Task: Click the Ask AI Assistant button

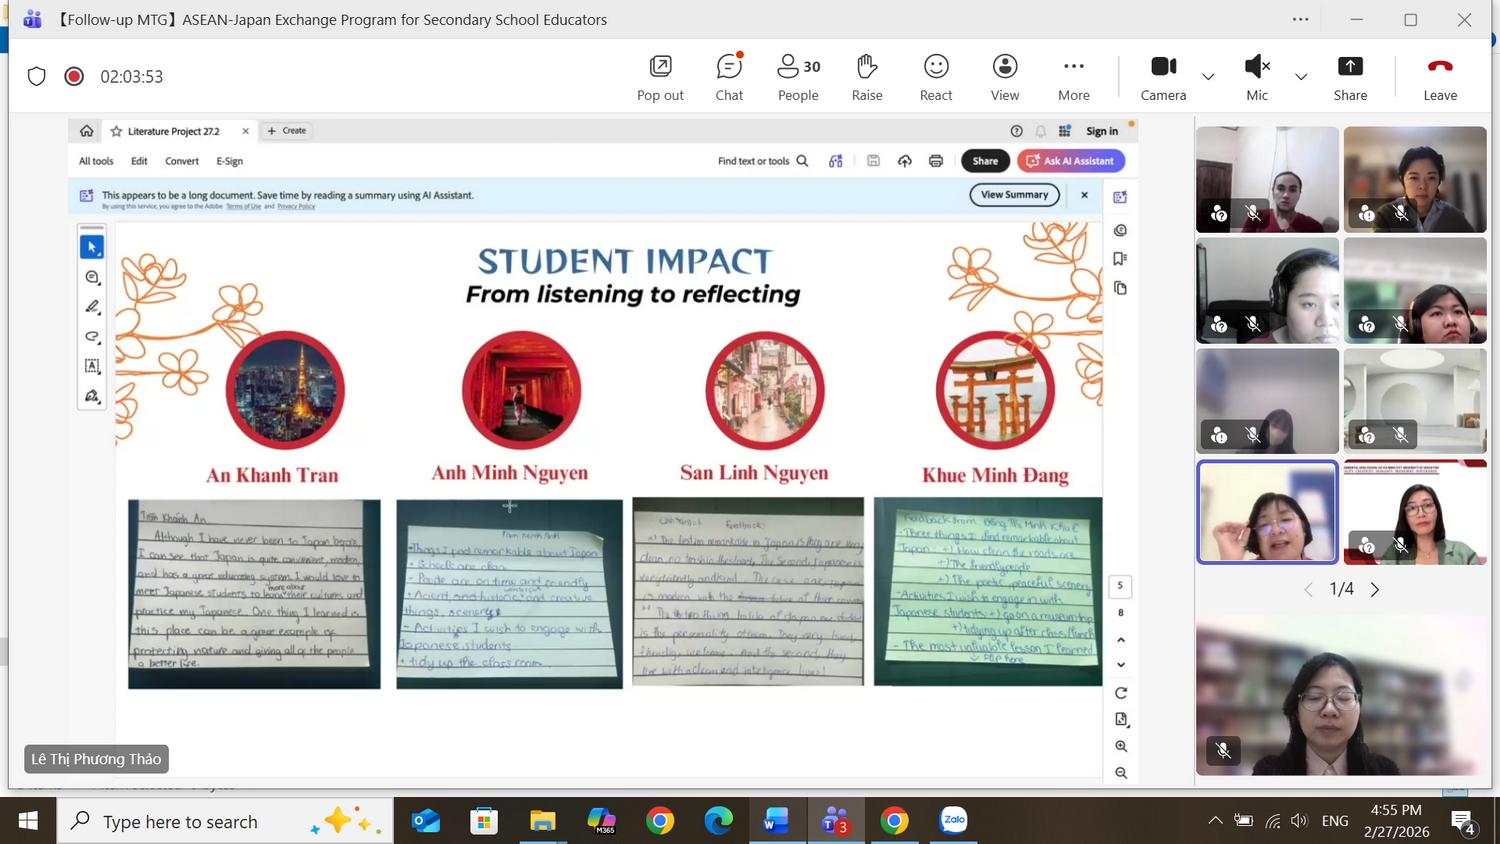Action: tap(1071, 161)
